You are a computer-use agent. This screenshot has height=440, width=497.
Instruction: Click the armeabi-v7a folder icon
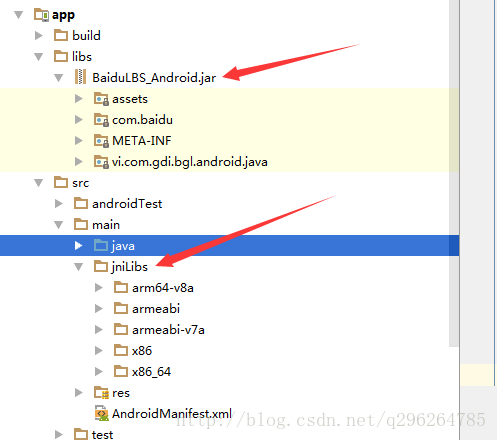[x=121, y=329]
